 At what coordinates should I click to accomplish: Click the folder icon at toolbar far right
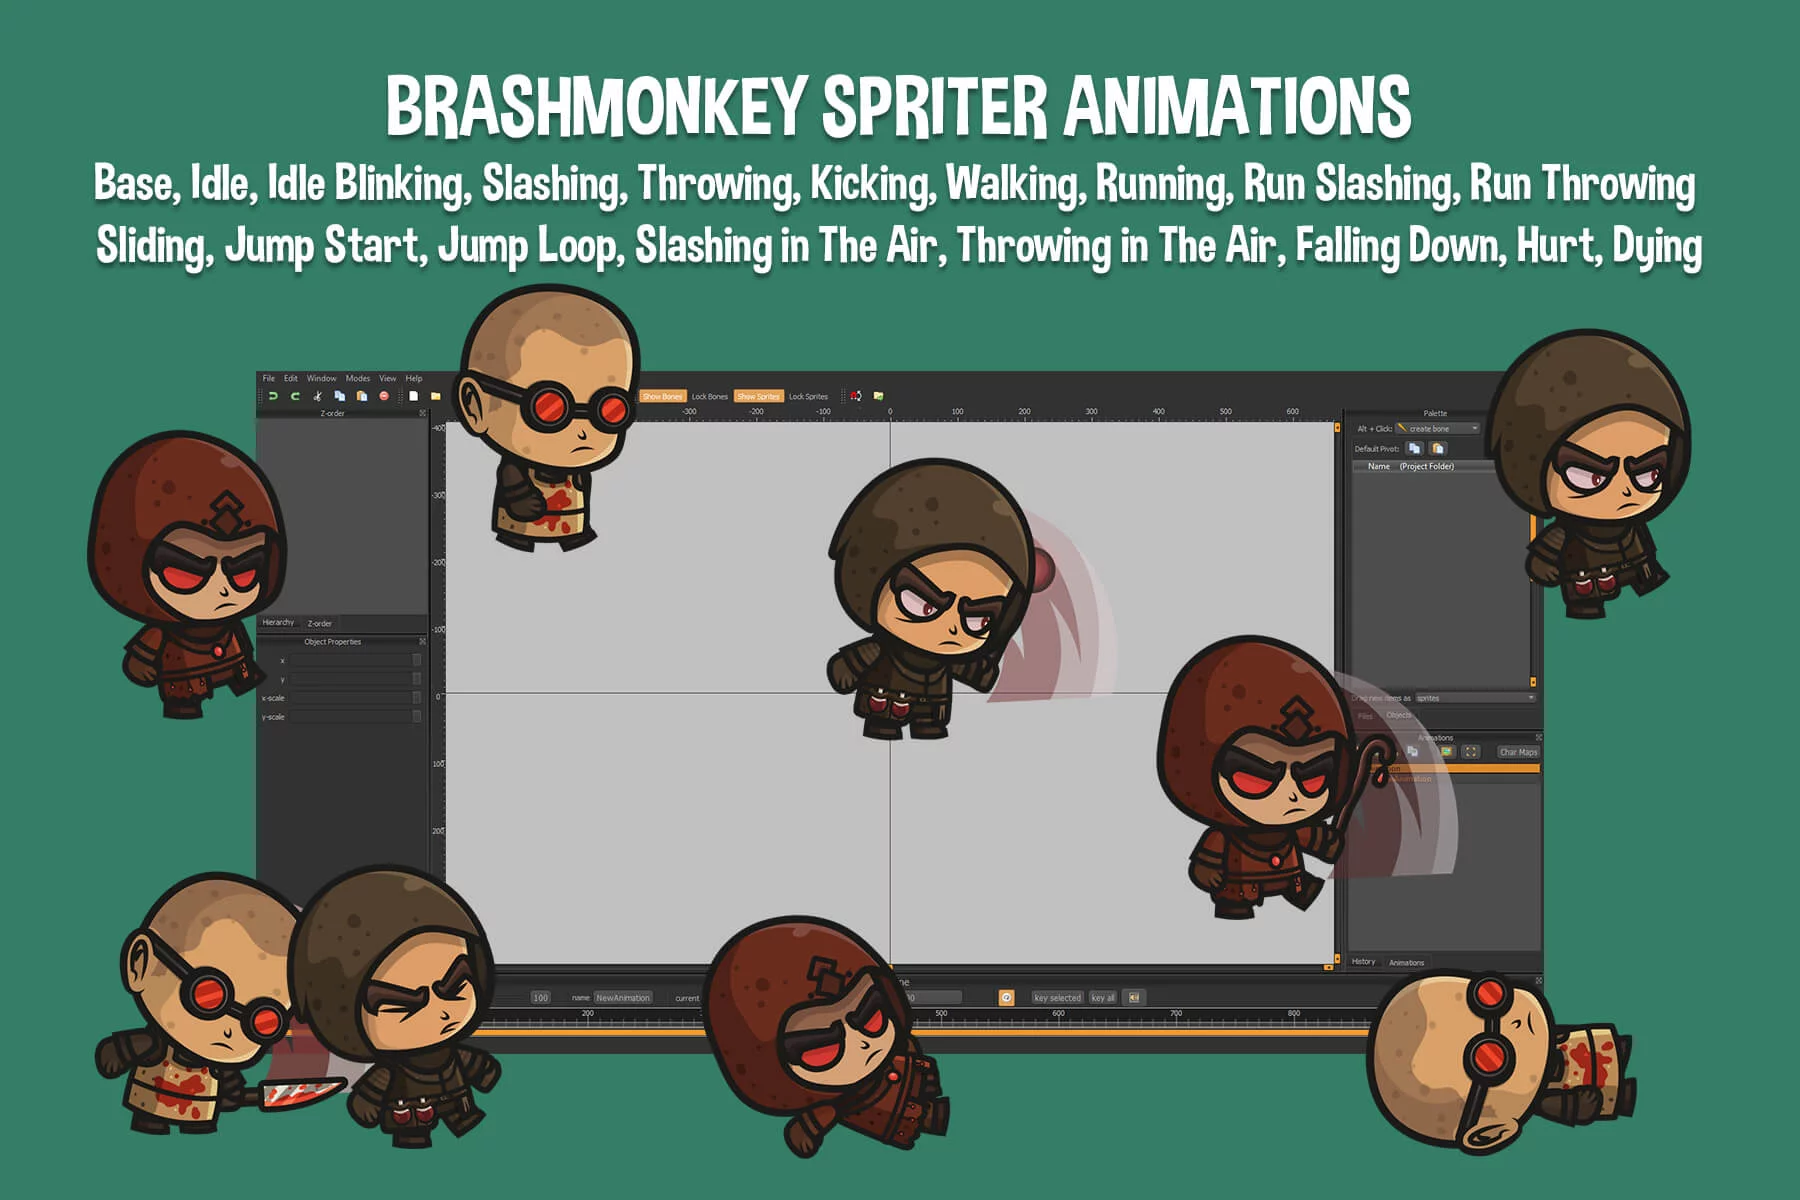pyautogui.click(x=878, y=396)
